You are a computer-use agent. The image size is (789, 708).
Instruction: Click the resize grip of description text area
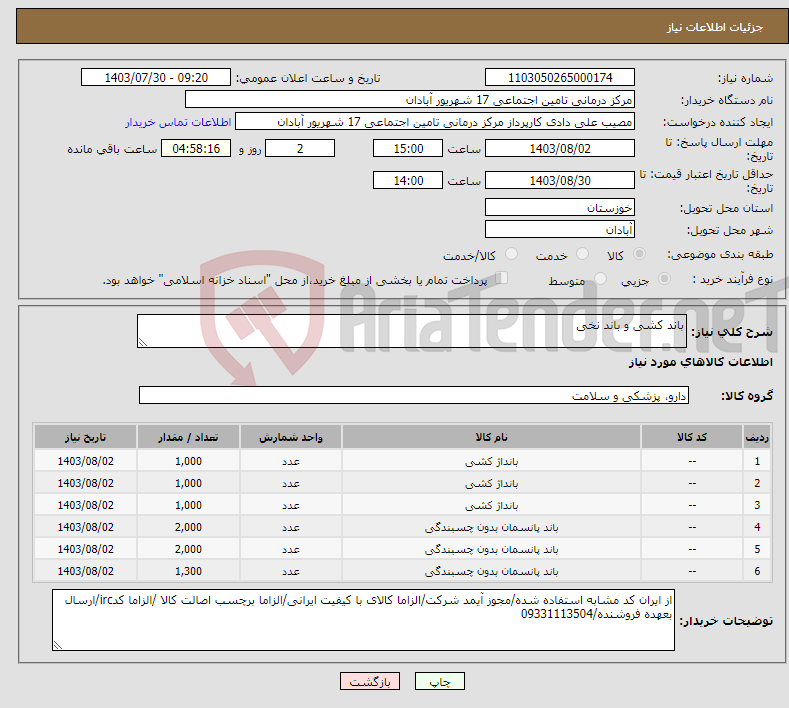143,342
